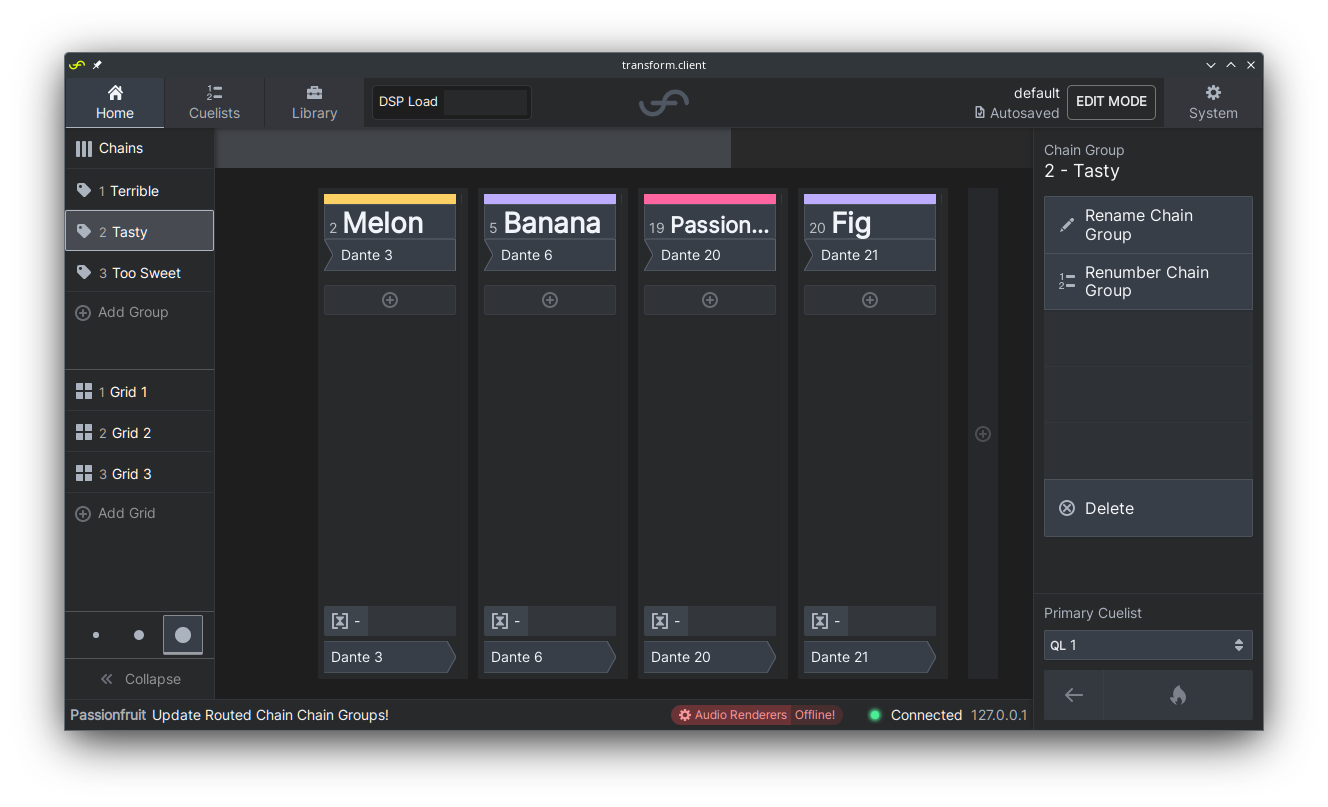1328x807 pixels.
Task: Click the Audio Renderers Offline status badge
Action: pyautogui.click(x=757, y=715)
